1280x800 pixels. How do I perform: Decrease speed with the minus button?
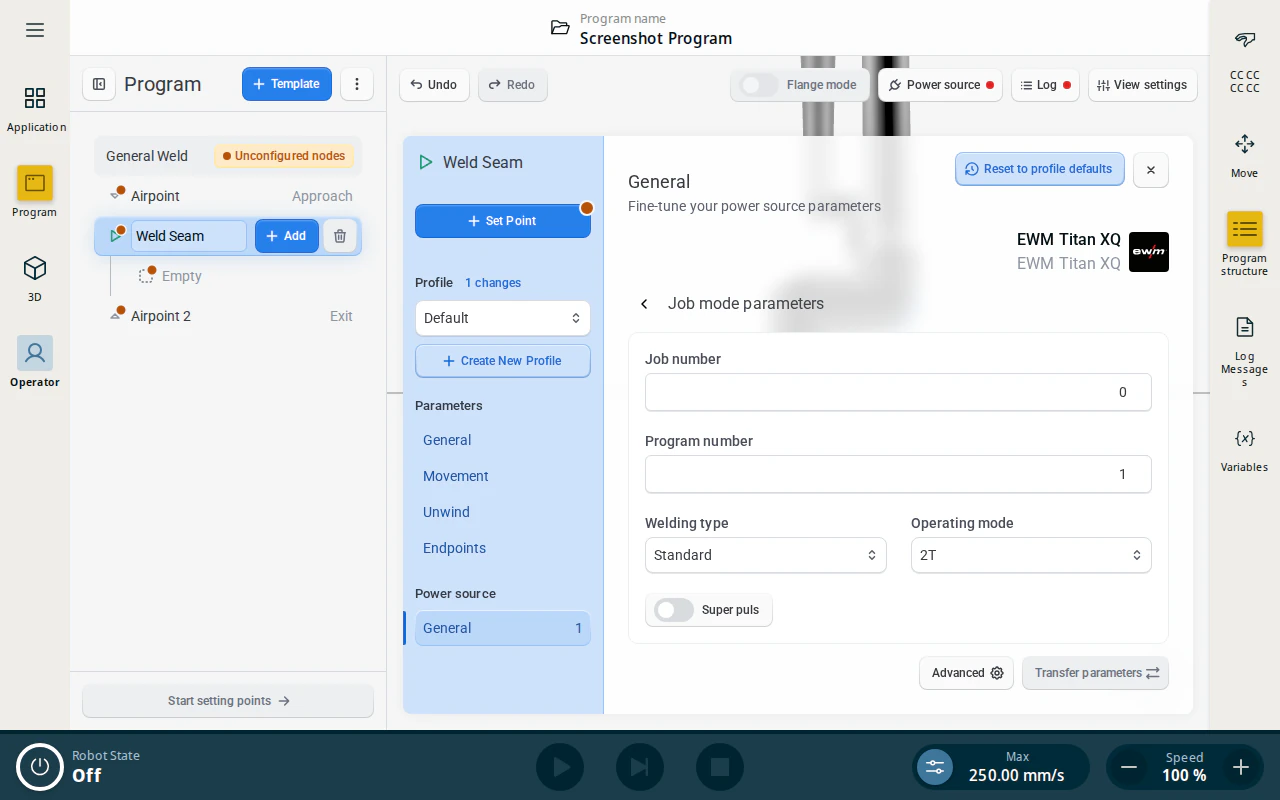(x=1129, y=767)
